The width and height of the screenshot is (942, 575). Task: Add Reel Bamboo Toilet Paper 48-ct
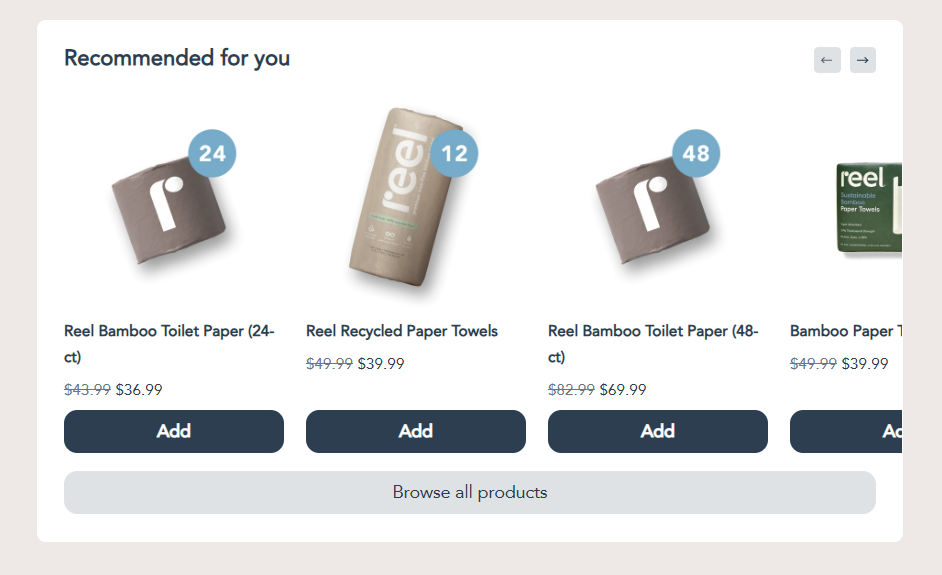coord(658,431)
